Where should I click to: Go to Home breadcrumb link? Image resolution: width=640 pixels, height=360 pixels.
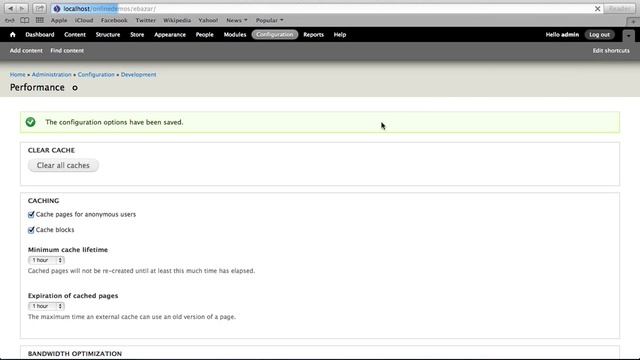click(x=18, y=75)
